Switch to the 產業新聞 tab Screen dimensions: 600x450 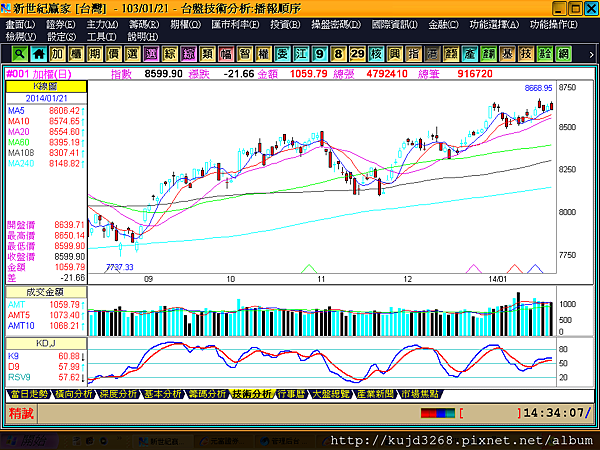pyautogui.click(x=375, y=394)
